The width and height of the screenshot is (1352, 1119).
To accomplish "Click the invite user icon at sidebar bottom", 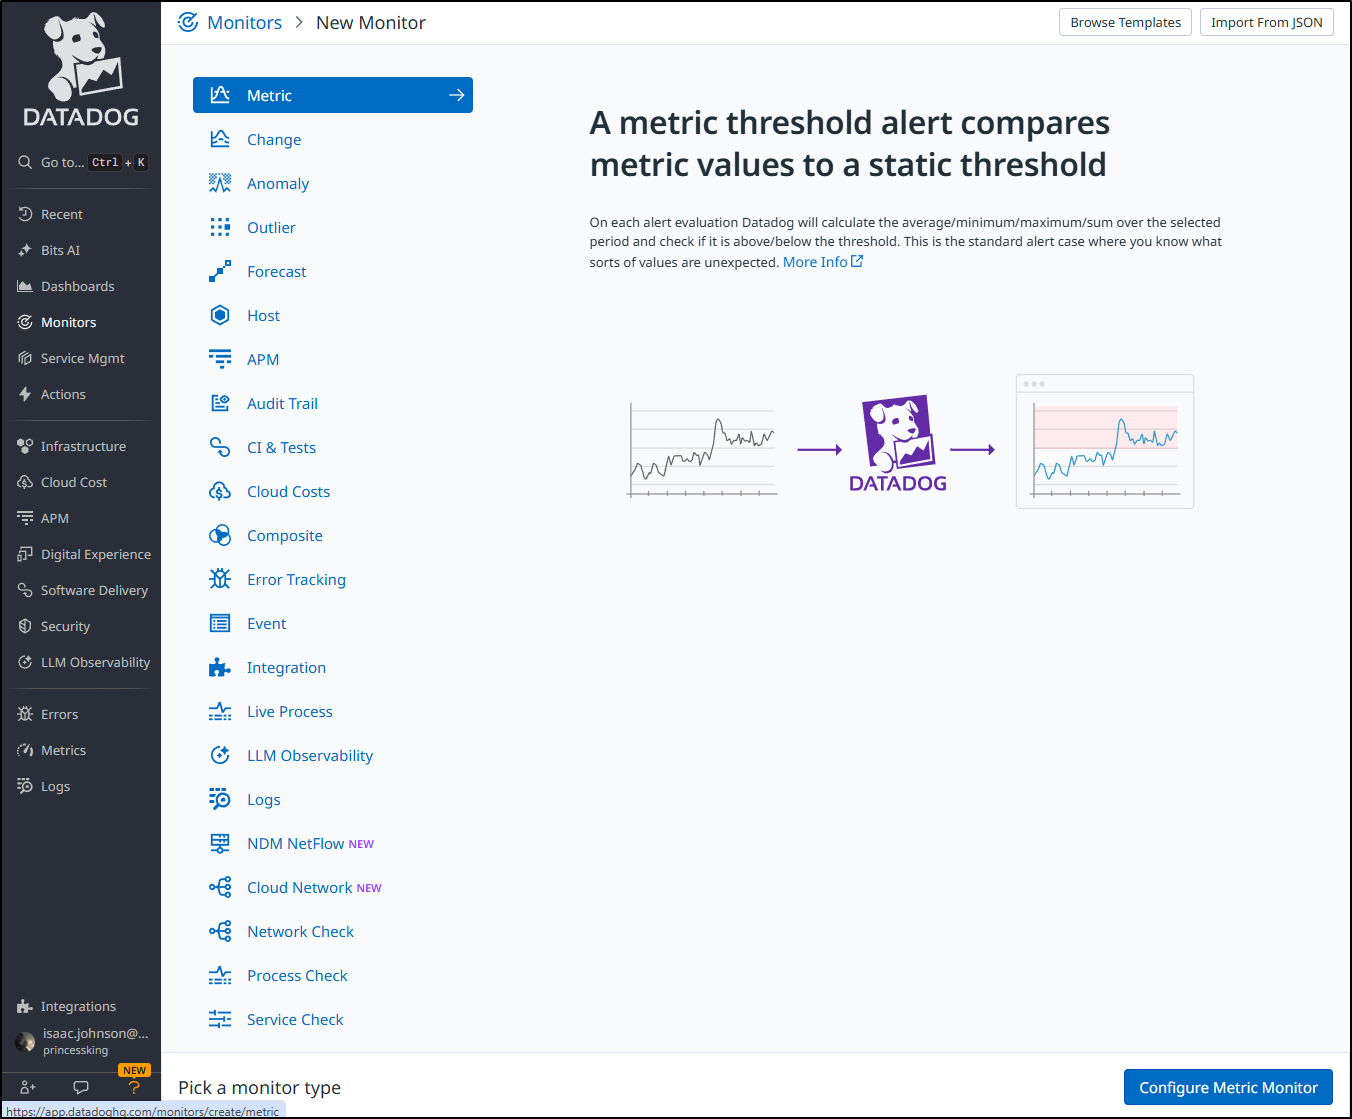I will click(x=28, y=1087).
